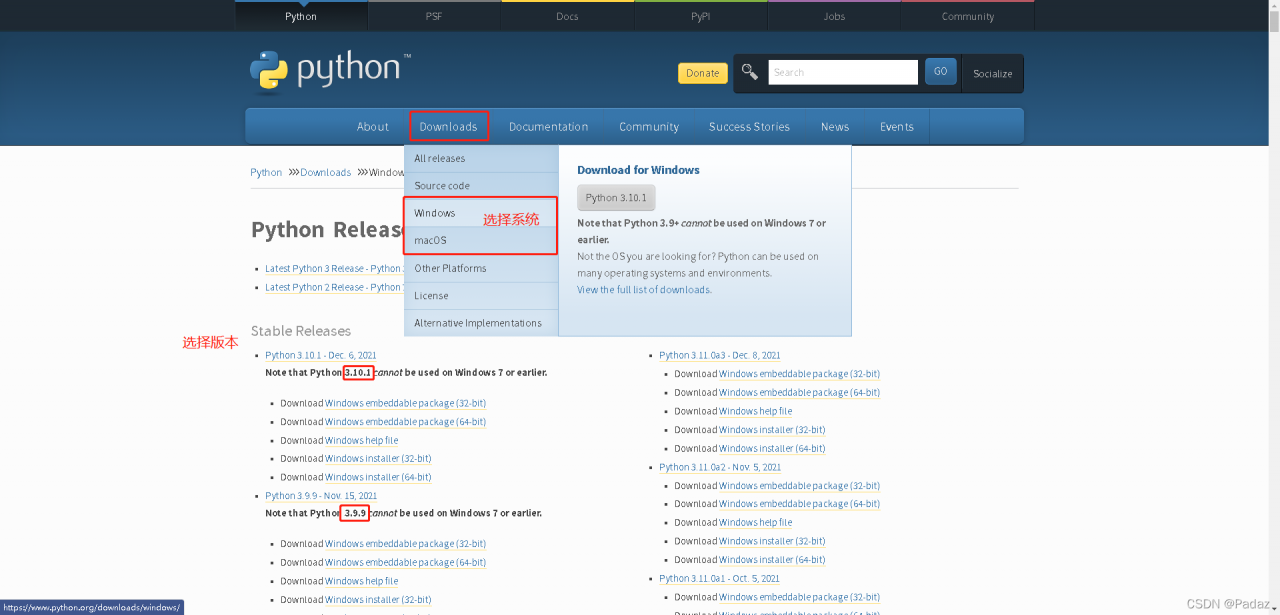This screenshot has width=1280, height=615.
Task: Open the News nav menu
Action: pyautogui.click(x=835, y=127)
